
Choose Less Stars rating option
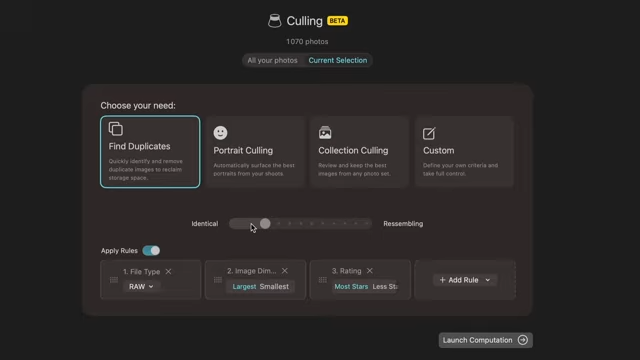(x=385, y=287)
